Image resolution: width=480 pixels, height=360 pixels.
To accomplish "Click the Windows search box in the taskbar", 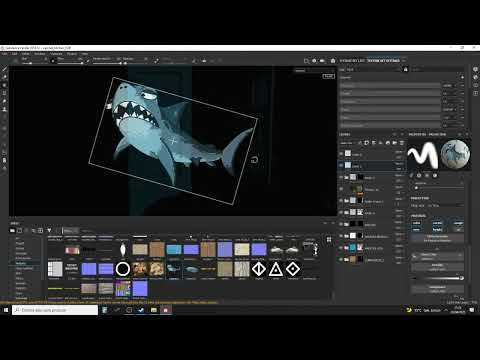I will pos(55,310).
